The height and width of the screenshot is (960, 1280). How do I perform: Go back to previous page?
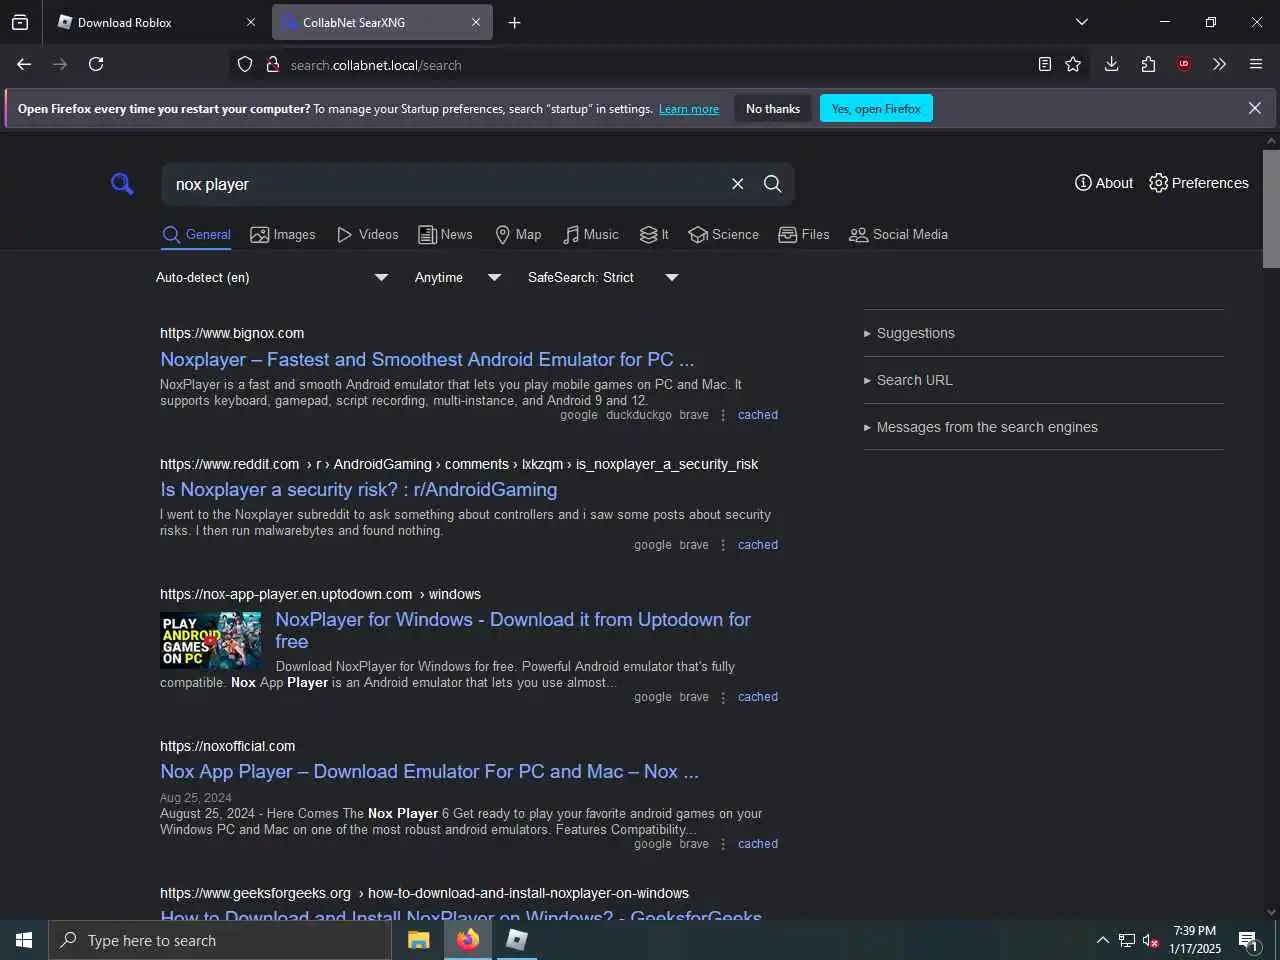coord(24,64)
